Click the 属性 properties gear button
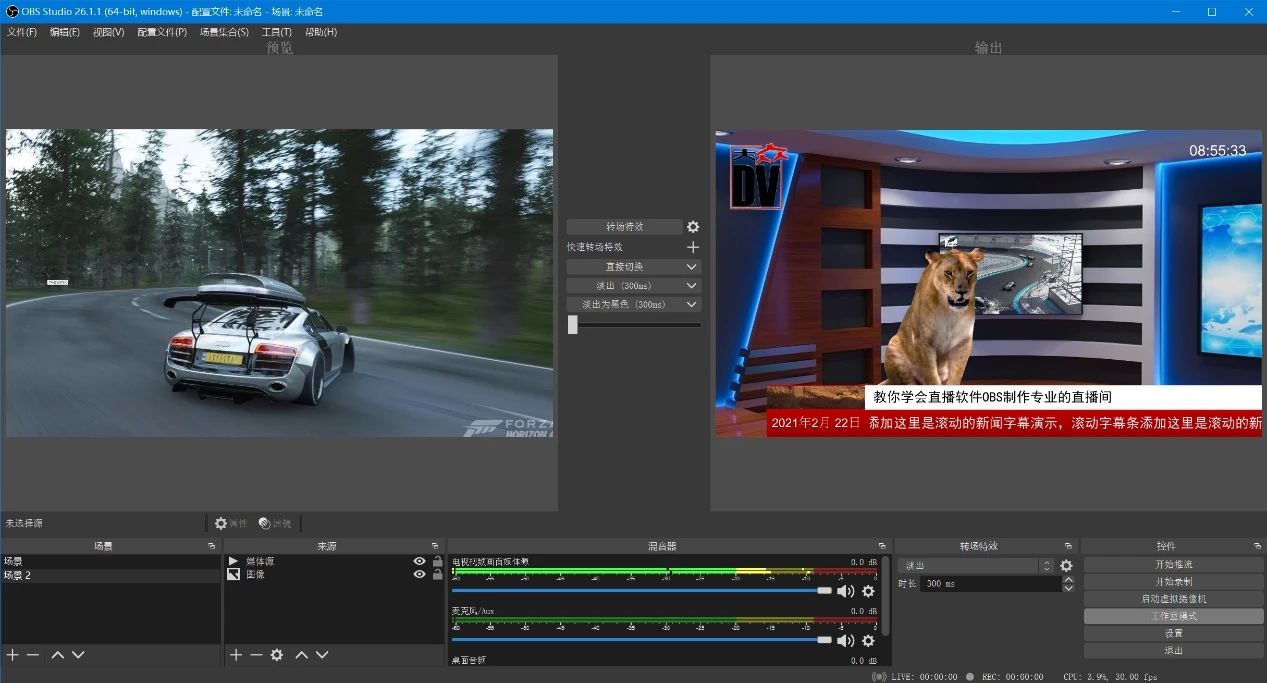Screen dimensions: 1267x683 [x=231, y=523]
